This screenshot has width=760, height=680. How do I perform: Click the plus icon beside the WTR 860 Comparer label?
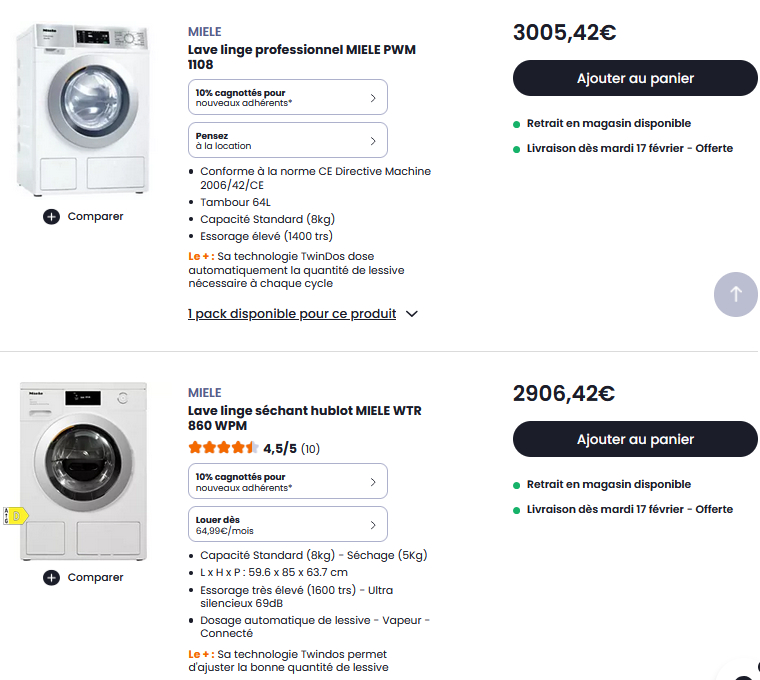click(x=51, y=577)
